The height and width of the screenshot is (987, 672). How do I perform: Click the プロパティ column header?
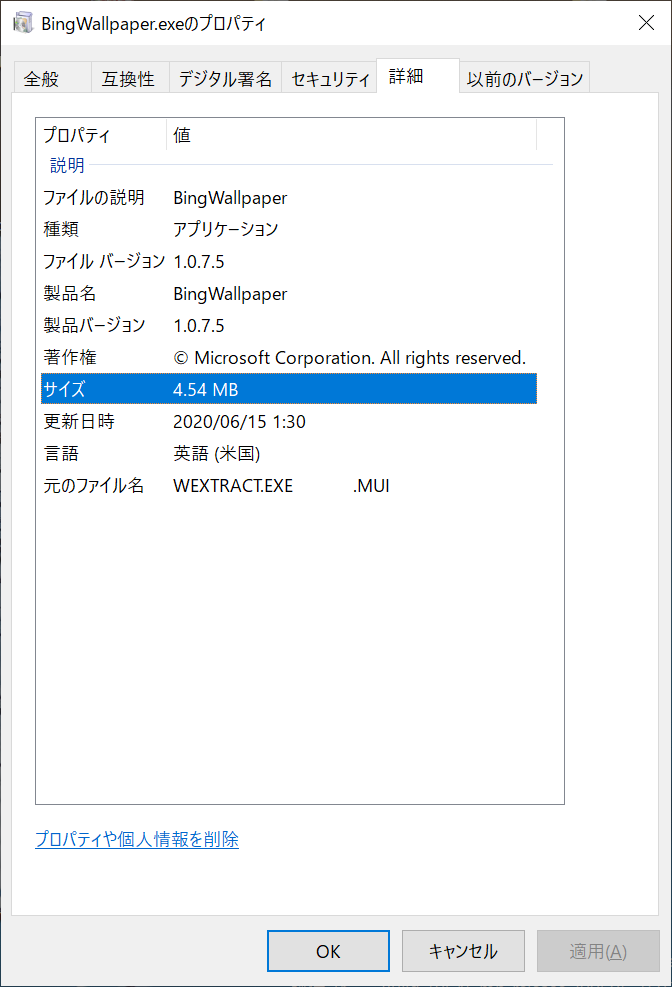[x=103, y=135]
